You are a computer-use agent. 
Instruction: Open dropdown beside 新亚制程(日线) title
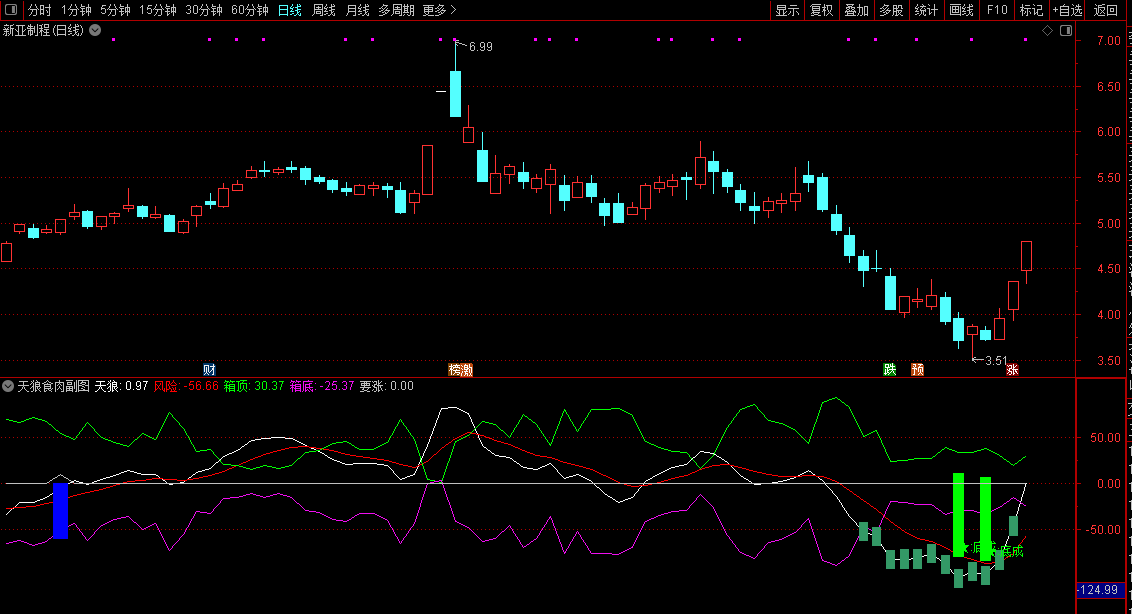95,30
